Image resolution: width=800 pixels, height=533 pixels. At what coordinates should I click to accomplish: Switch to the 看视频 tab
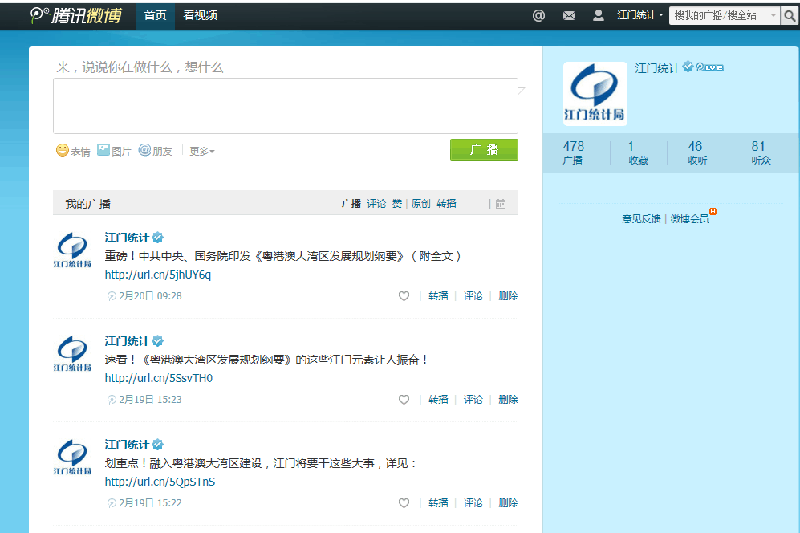click(x=201, y=15)
